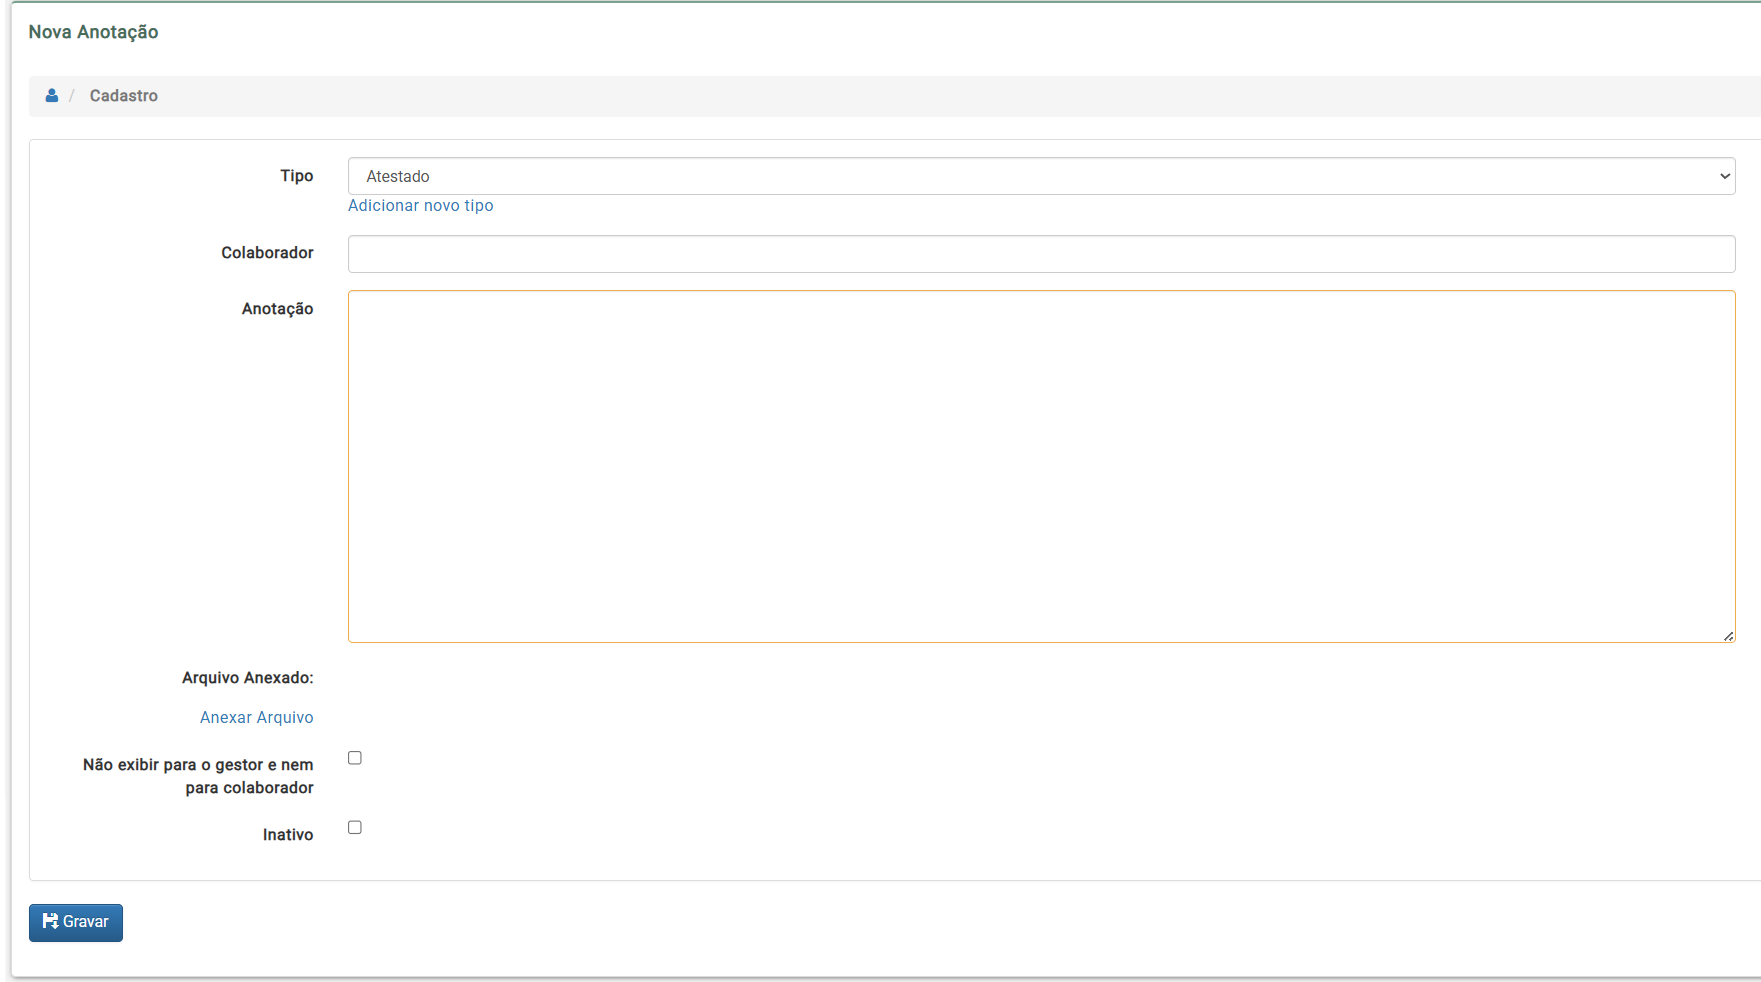The width and height of the screenshot is (1761, 982).
Task: Click the Inativo label text
Action: pos(288,835)
